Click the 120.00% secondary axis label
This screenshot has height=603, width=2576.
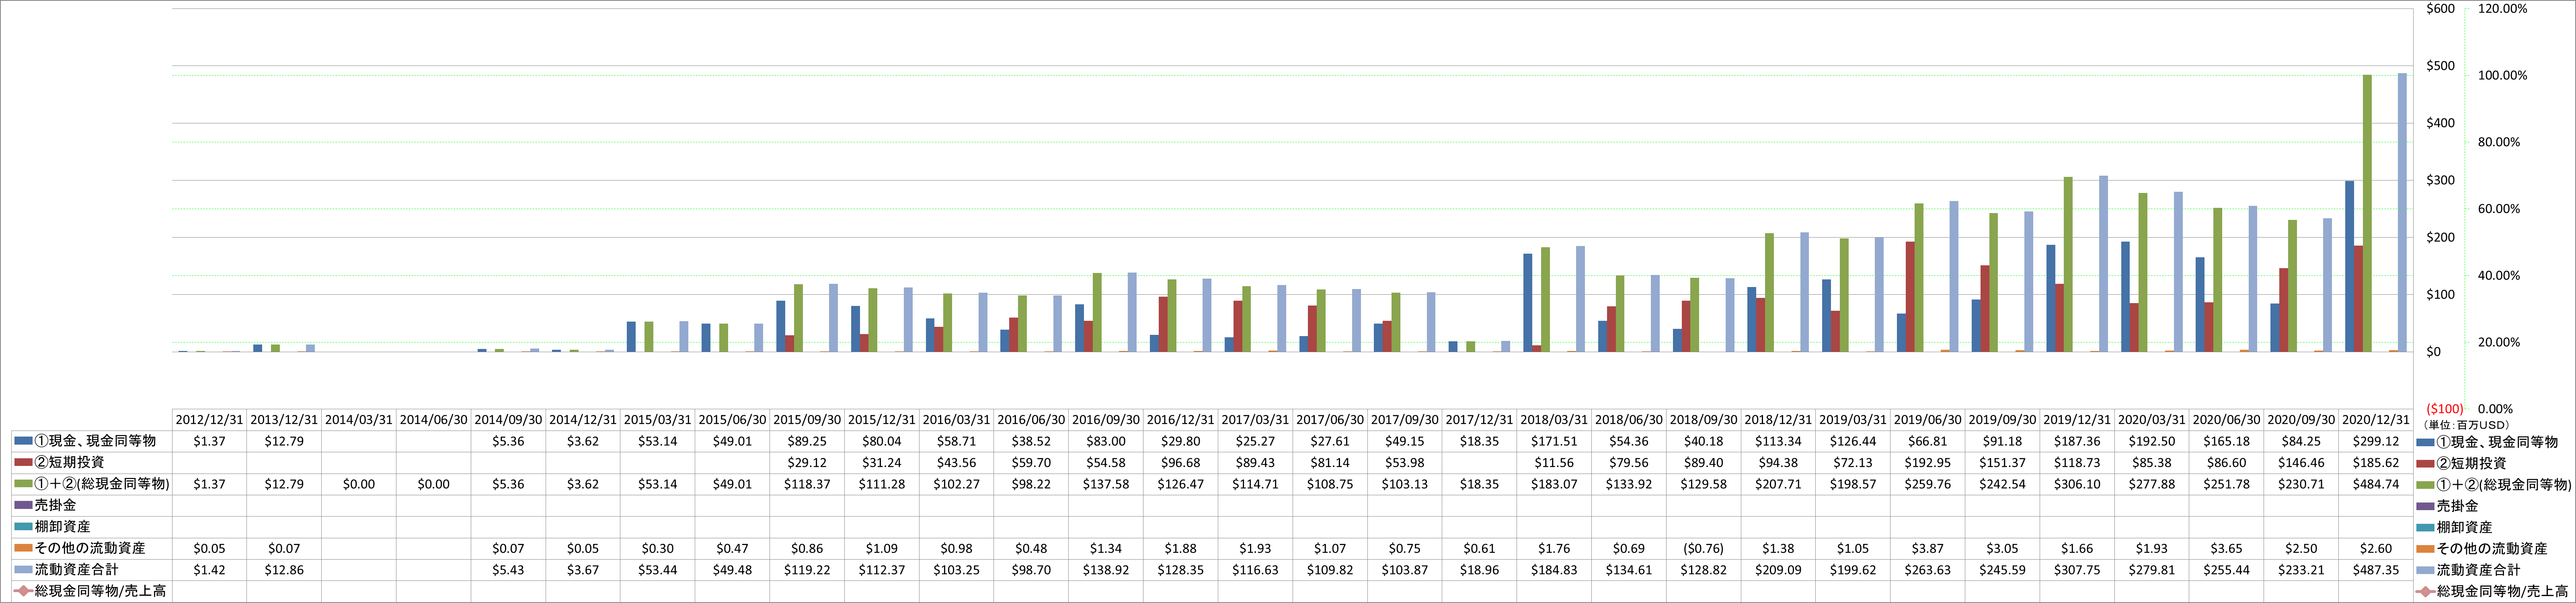coord(2502,9)
